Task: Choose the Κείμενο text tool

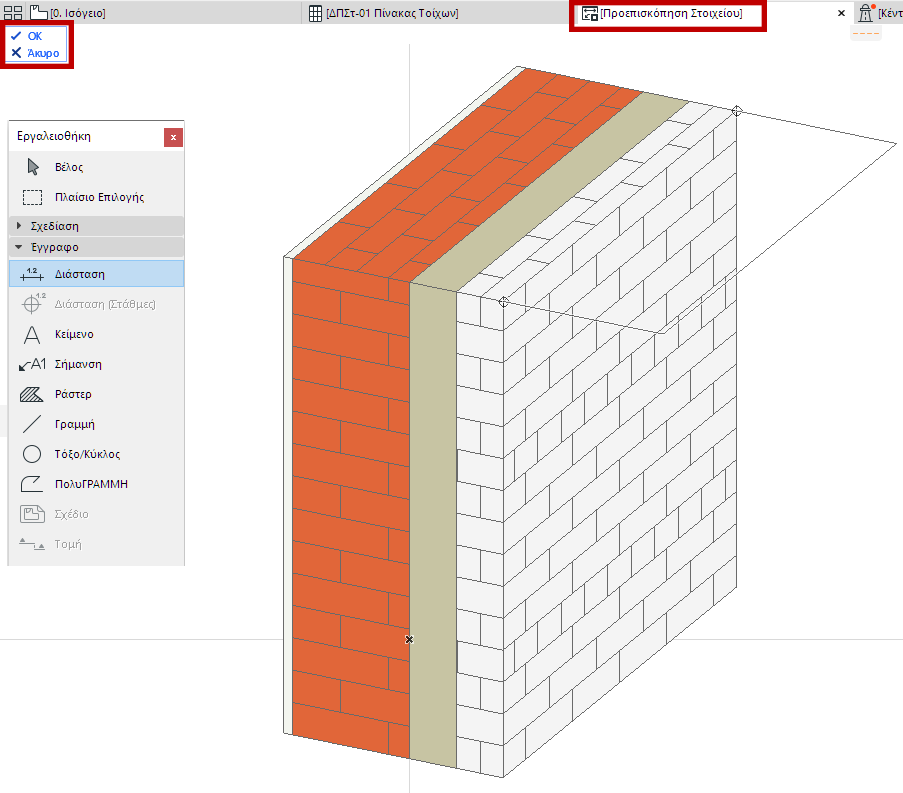Action: (96, 334)
